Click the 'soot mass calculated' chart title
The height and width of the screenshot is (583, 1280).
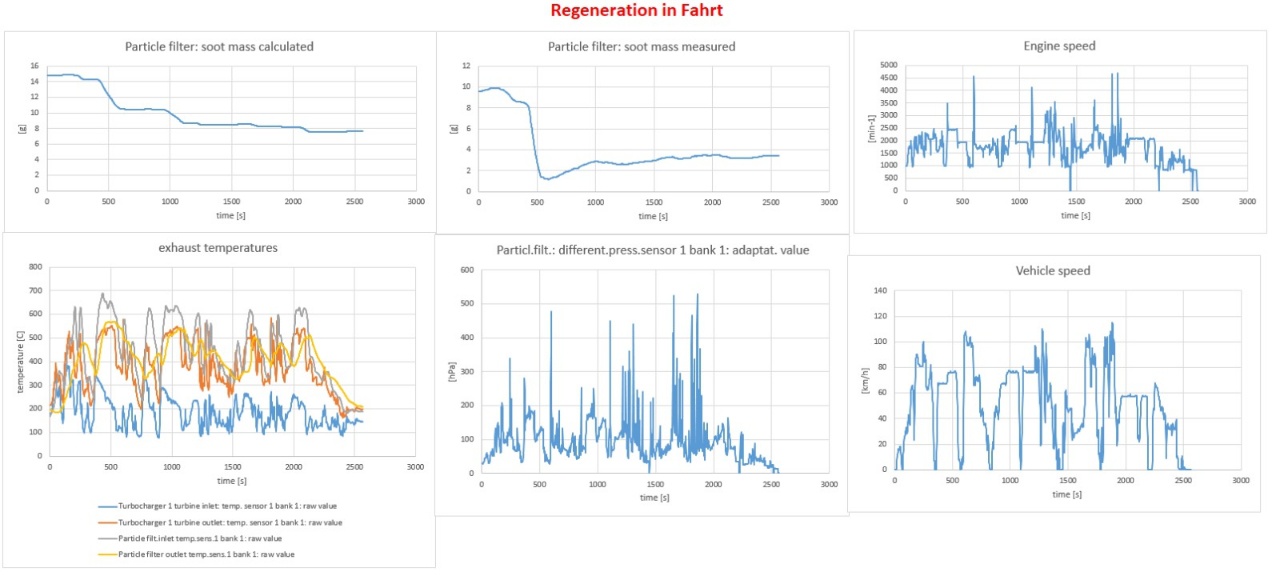219,46
